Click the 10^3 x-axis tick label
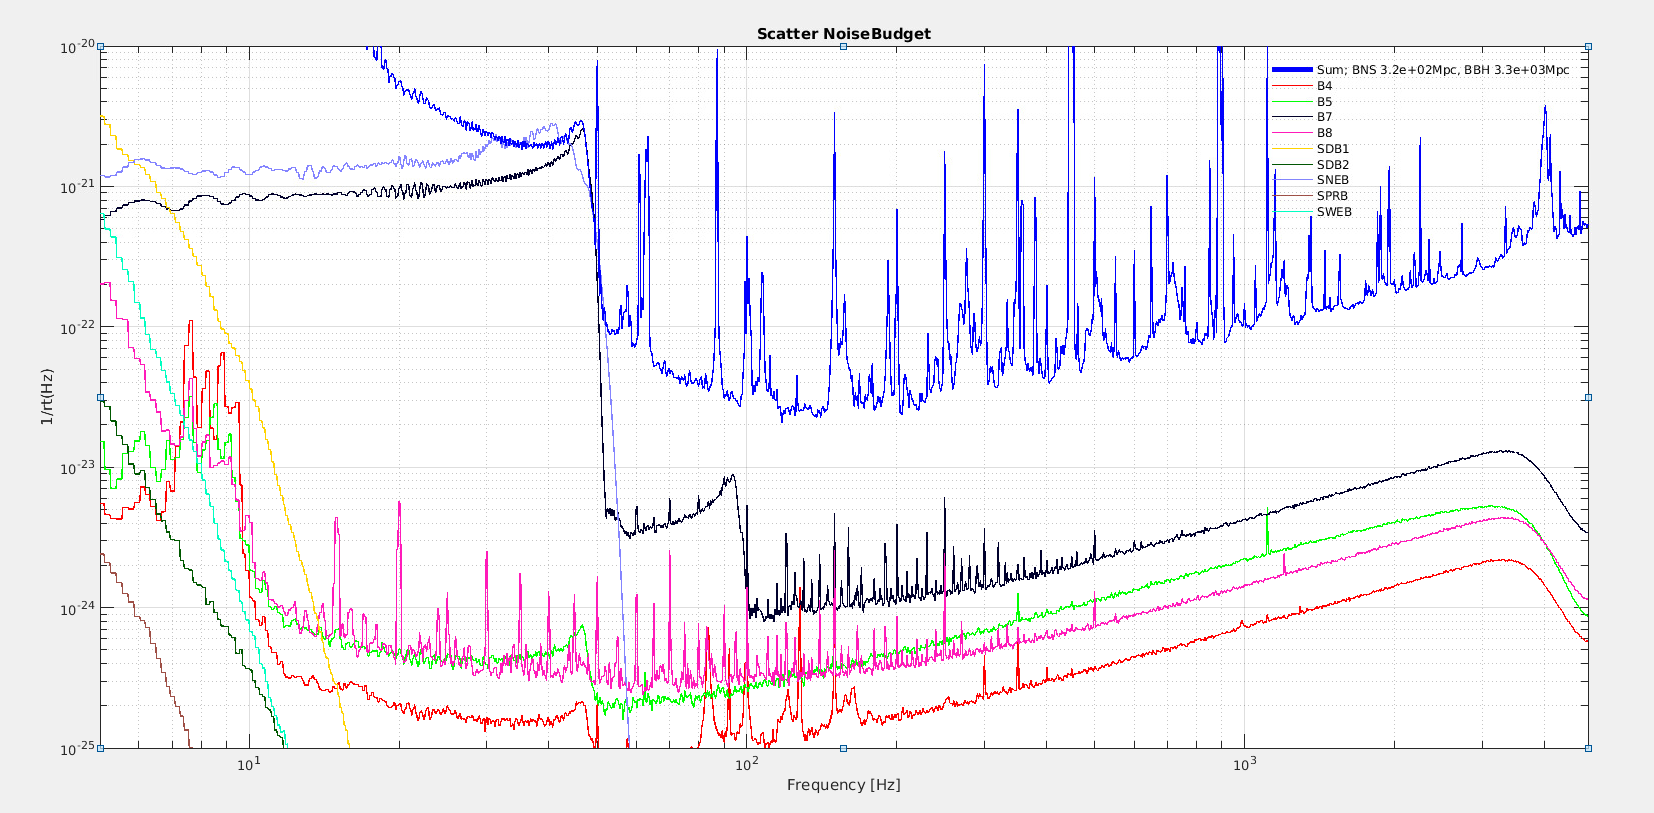The height and width of the screenshot is (813, 1654). coord(1243,764)
